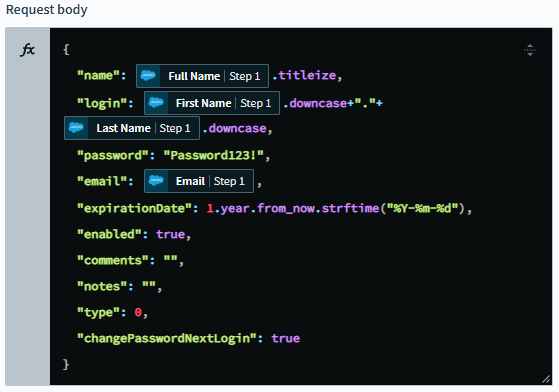559x392 pixels.
Task: Click Salesforce icon on Full Name pill
Action: (x=148, y=76)
